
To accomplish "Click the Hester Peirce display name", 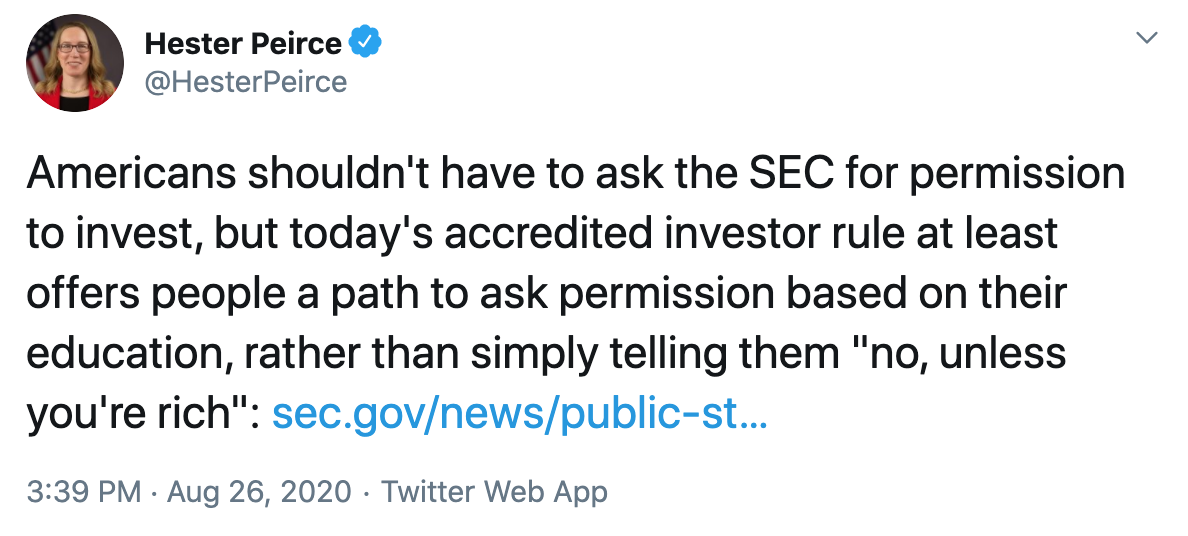I will pyautogui.click(x=243, y=43).
